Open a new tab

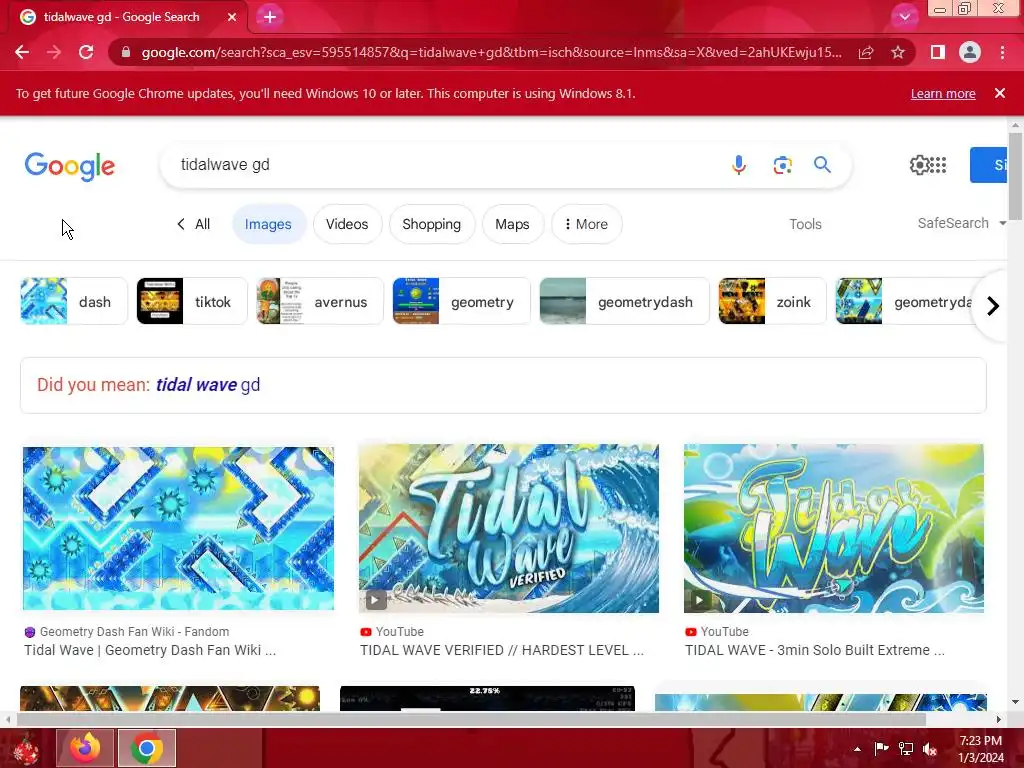click(x=270, y=17)
